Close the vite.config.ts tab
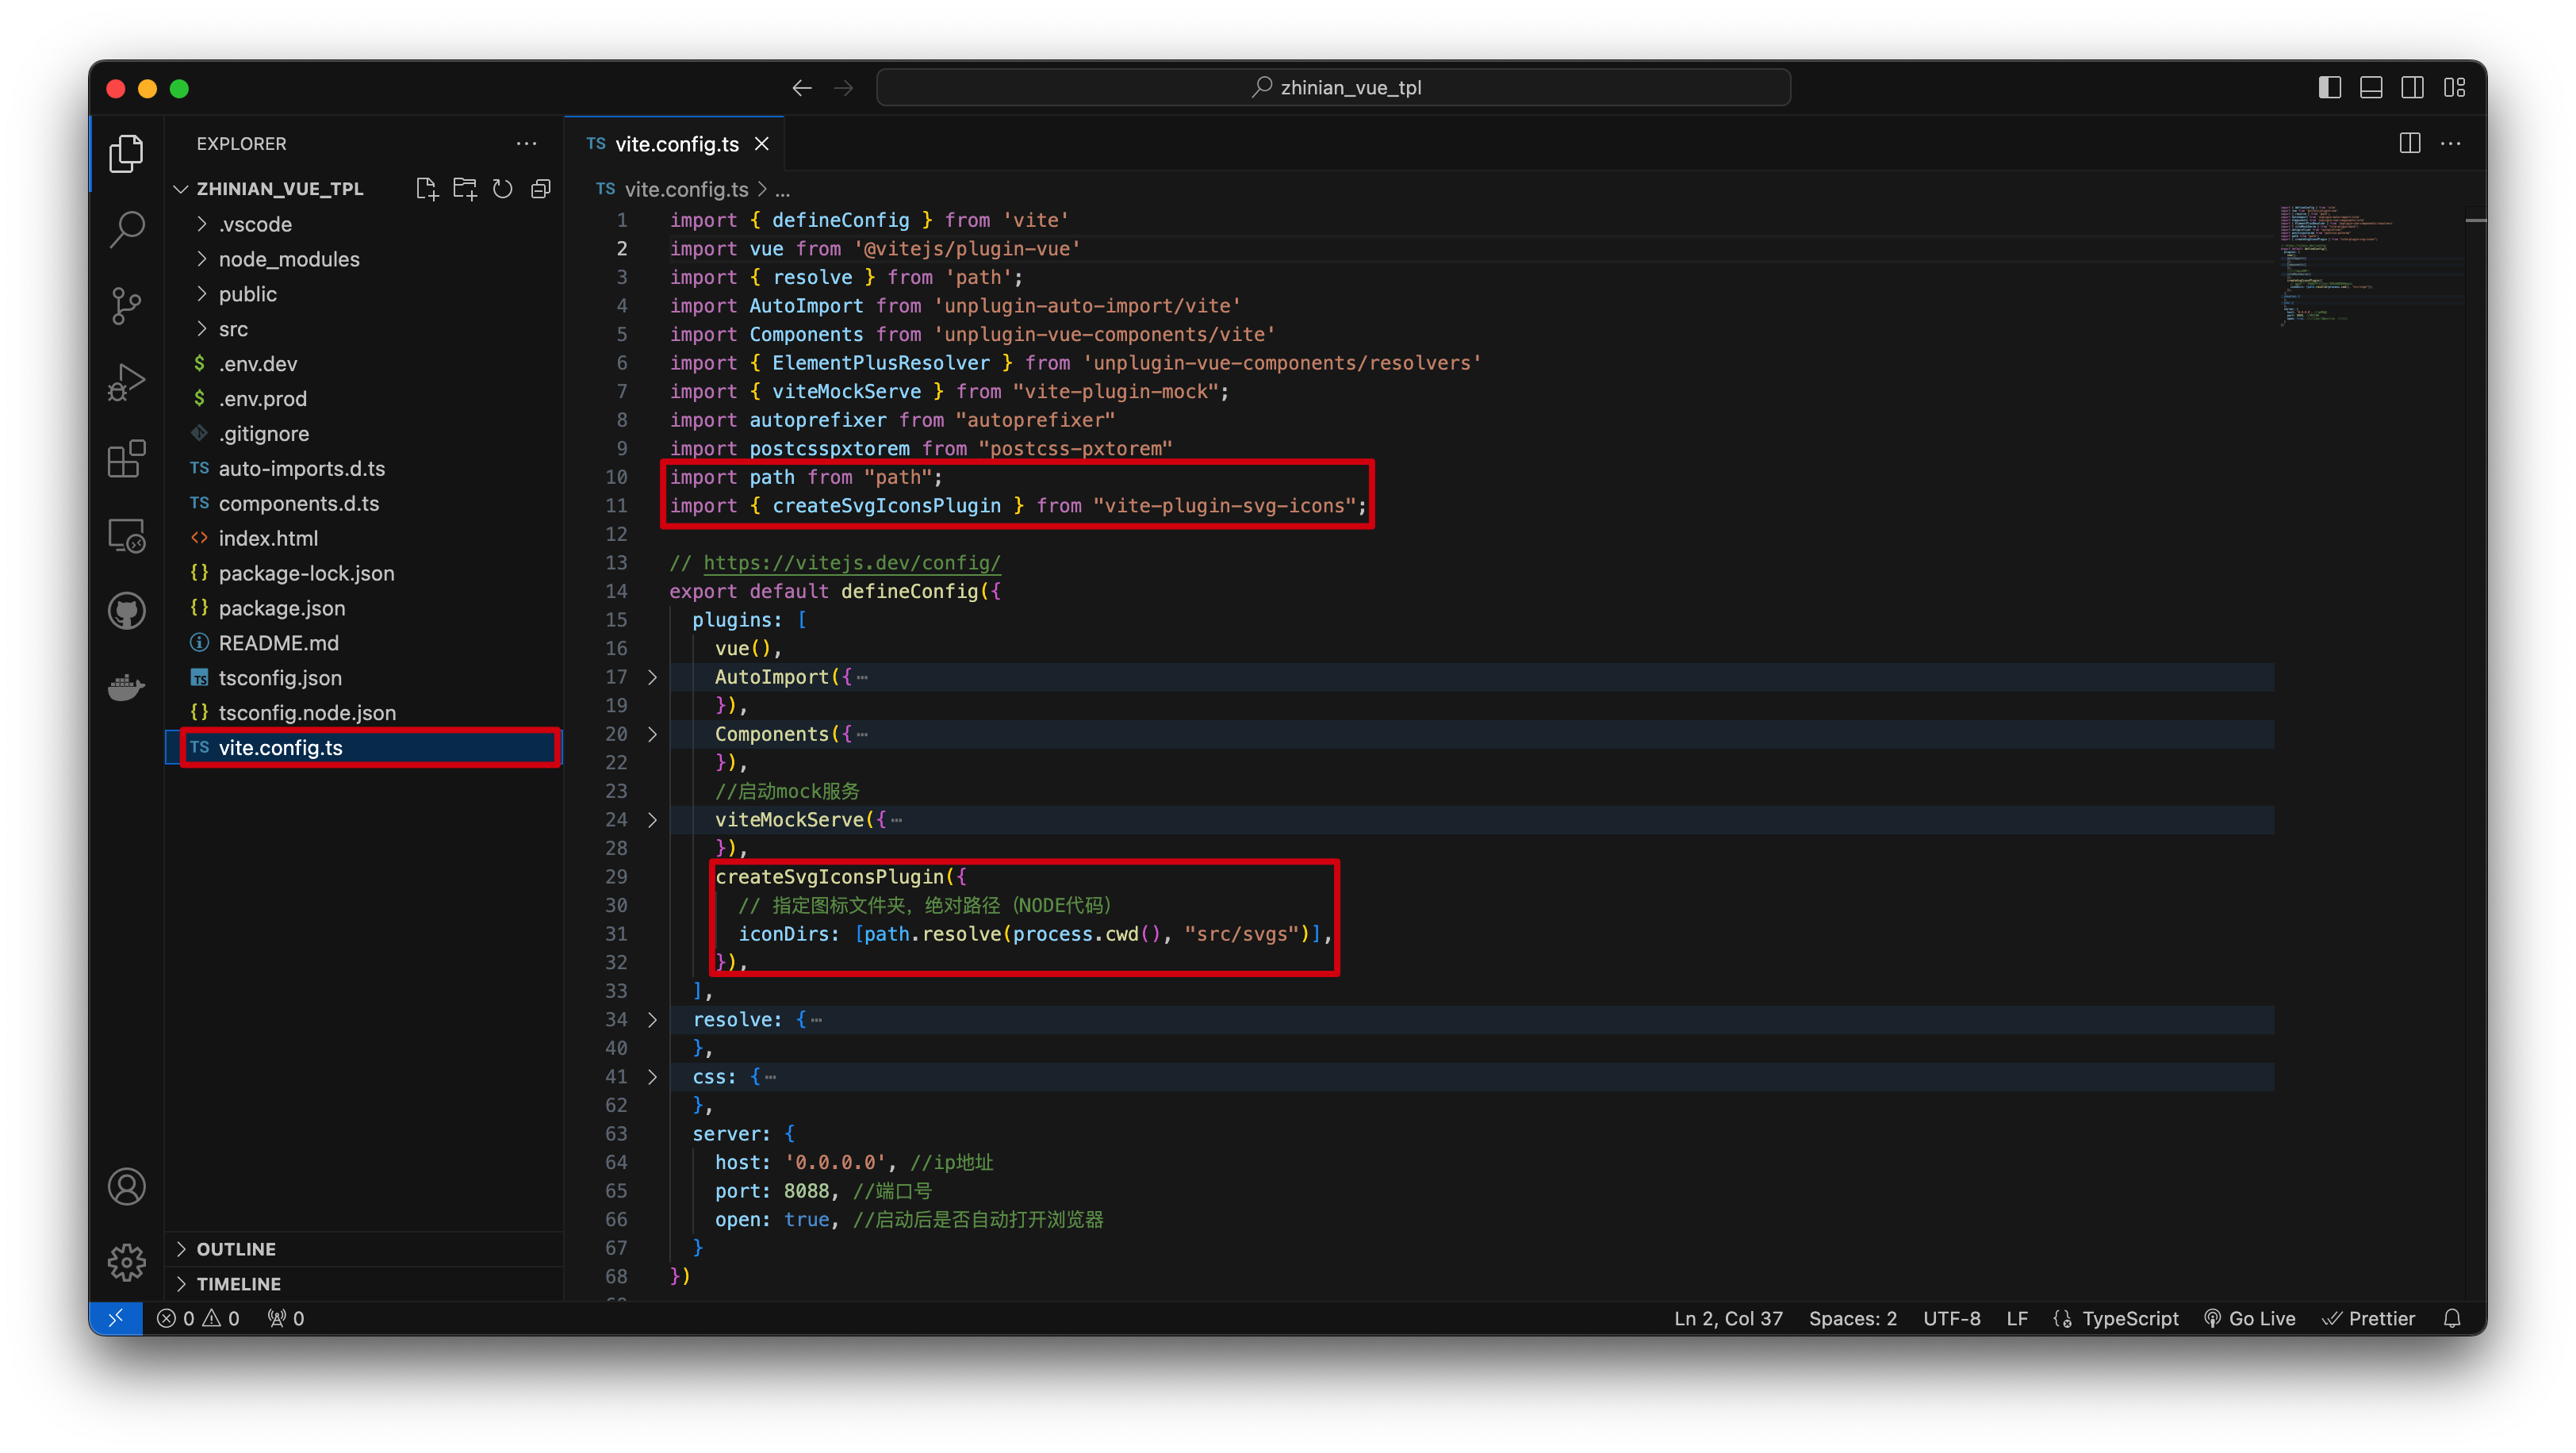 [x=762, y=144]
